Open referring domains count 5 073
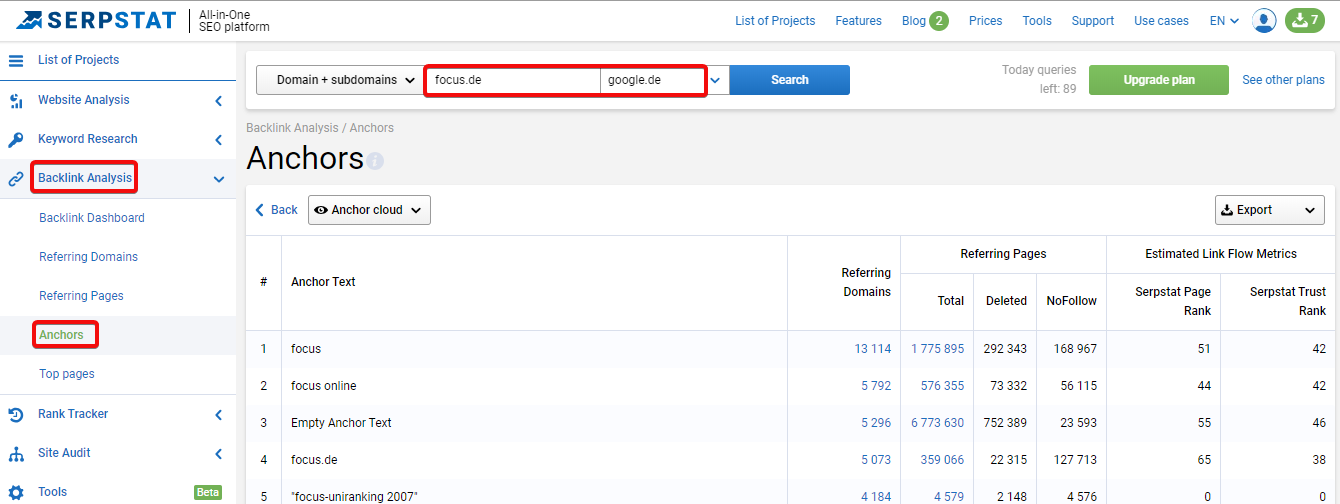This screenshot has width=1340, height=504. 876,460
